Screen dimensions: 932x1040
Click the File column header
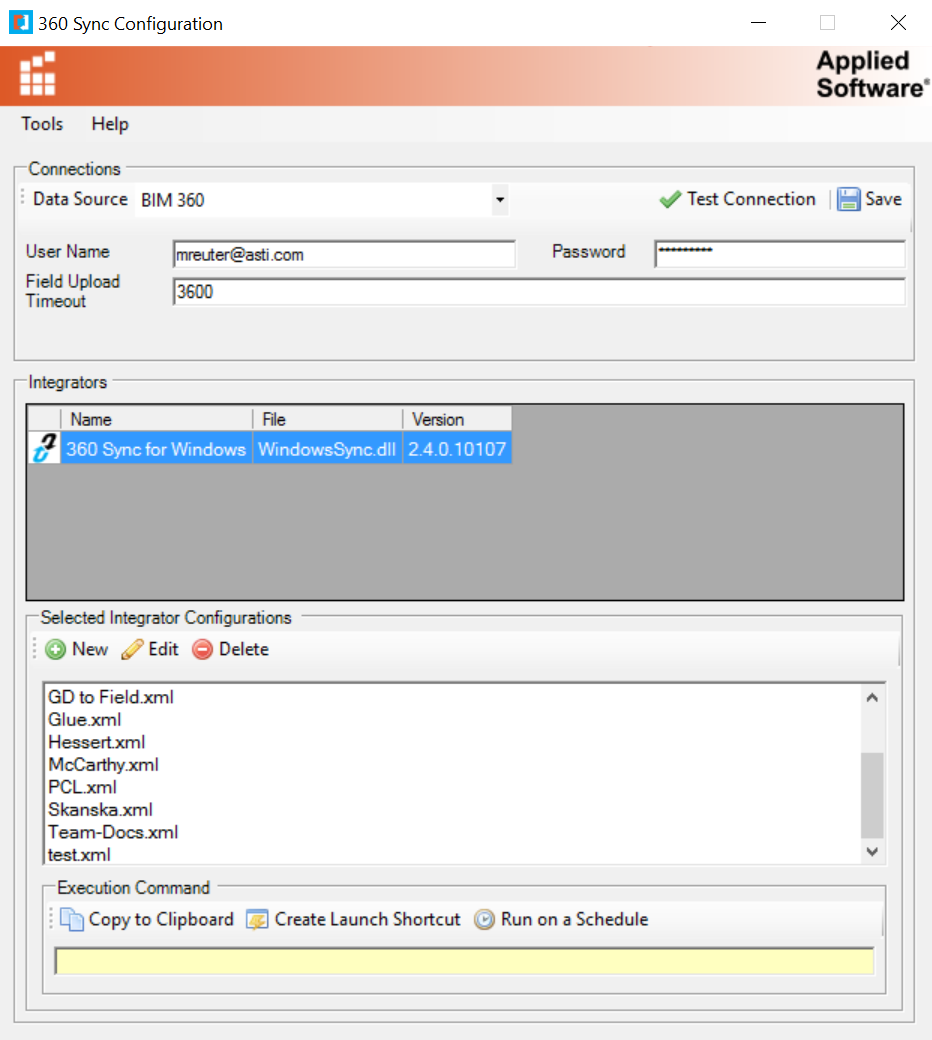click(328, 419)
